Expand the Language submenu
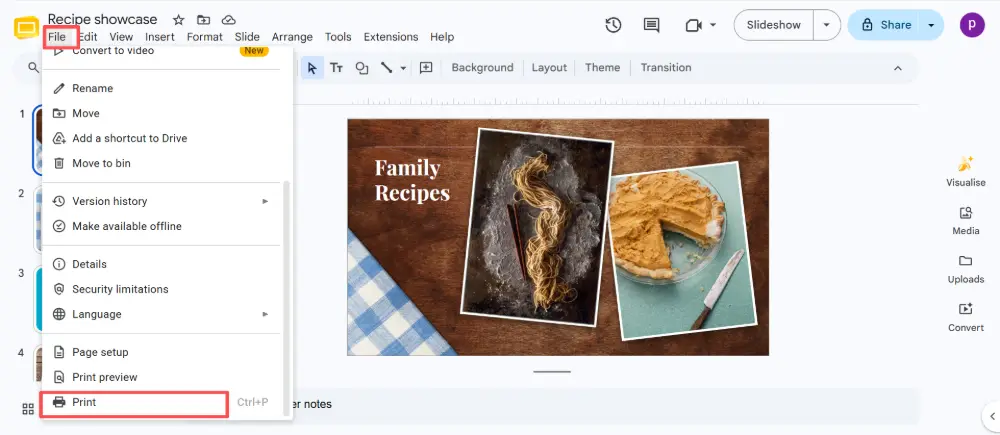 click(161, 314)
